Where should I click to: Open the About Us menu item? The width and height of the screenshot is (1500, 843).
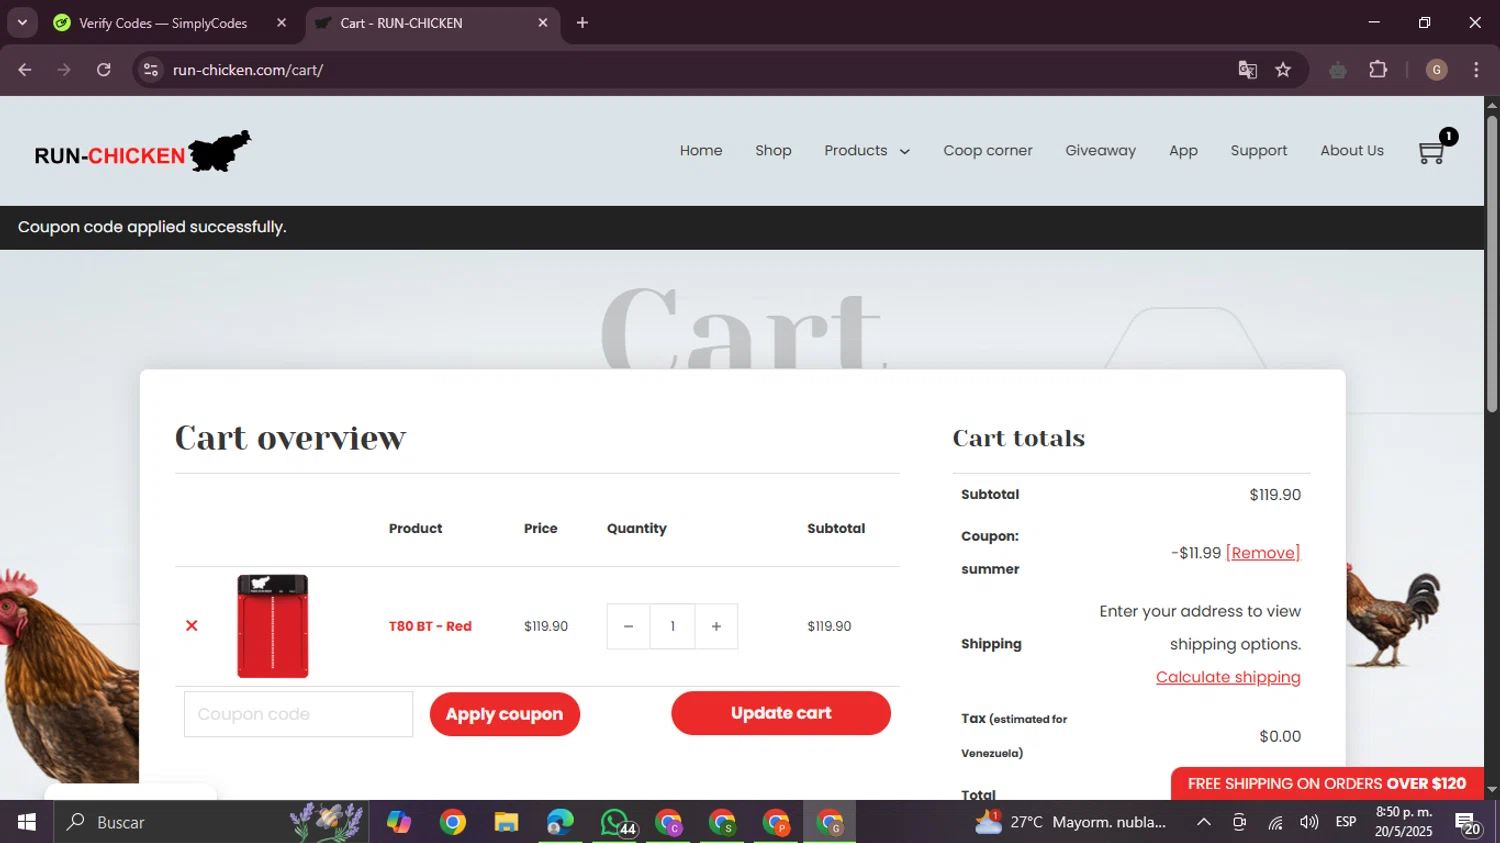[x=1352, y=150]
